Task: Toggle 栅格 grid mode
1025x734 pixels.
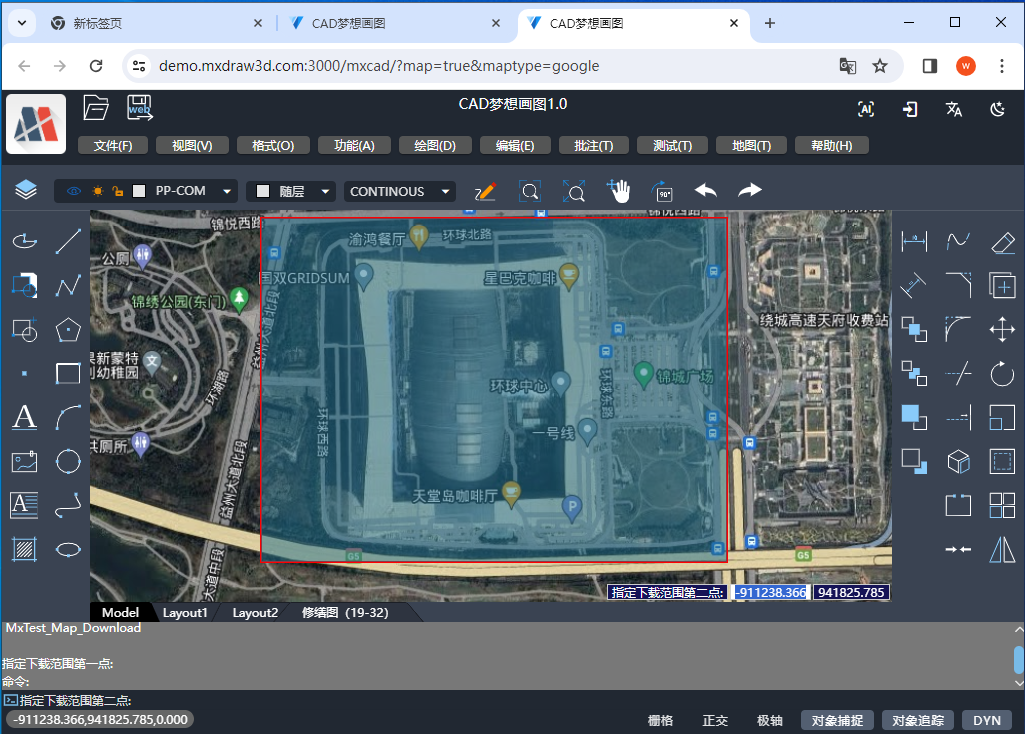Action: pos(660,720)
